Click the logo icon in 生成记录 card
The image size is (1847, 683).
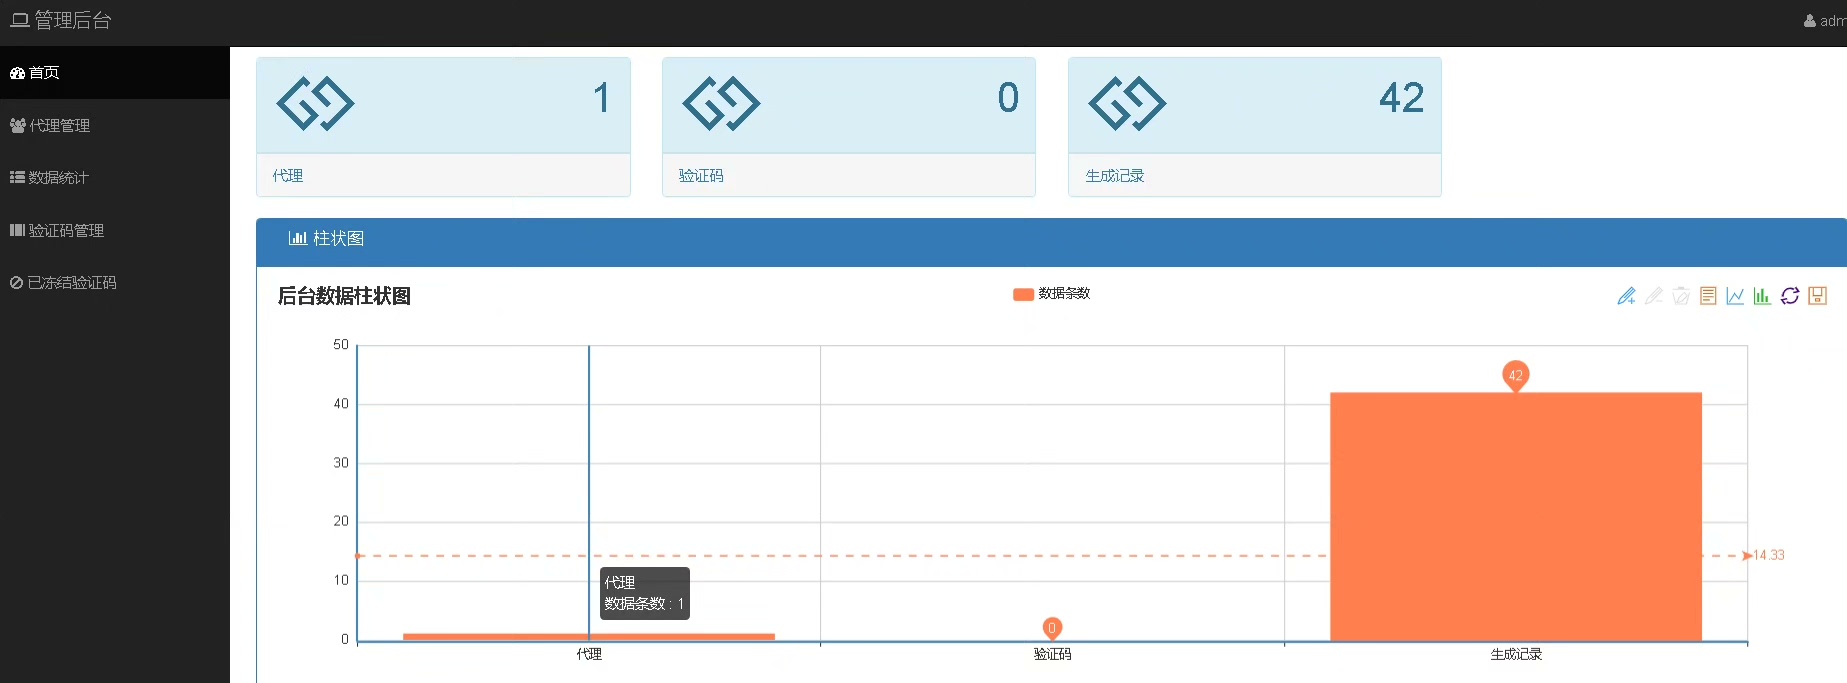1127,104
